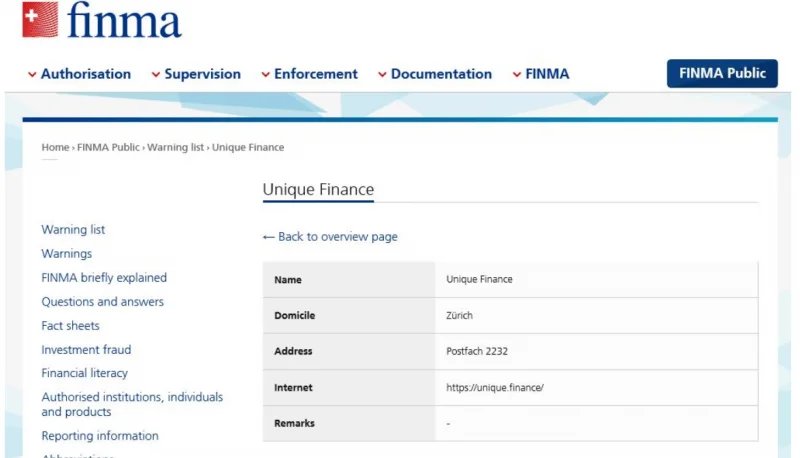Open Financial literacy sidebar link
Viewport: 800px width, 458px height.
(x=85, y=373)
